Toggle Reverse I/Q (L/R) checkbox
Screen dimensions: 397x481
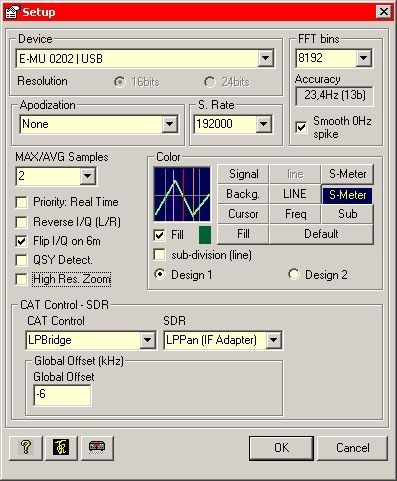(21, 222)
